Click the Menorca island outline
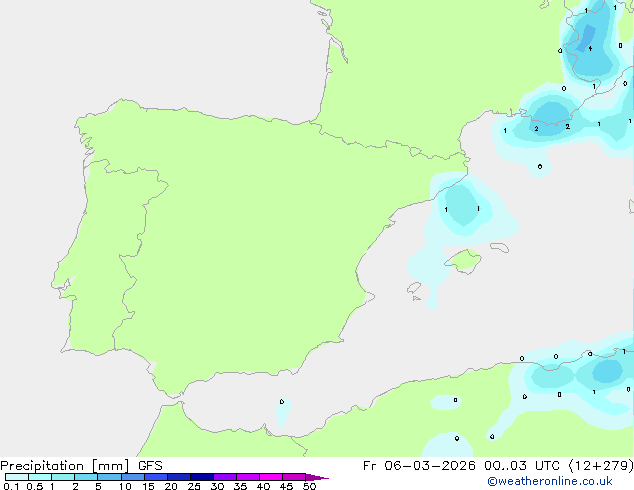This screenshot has width=634, height=490. 500,247
